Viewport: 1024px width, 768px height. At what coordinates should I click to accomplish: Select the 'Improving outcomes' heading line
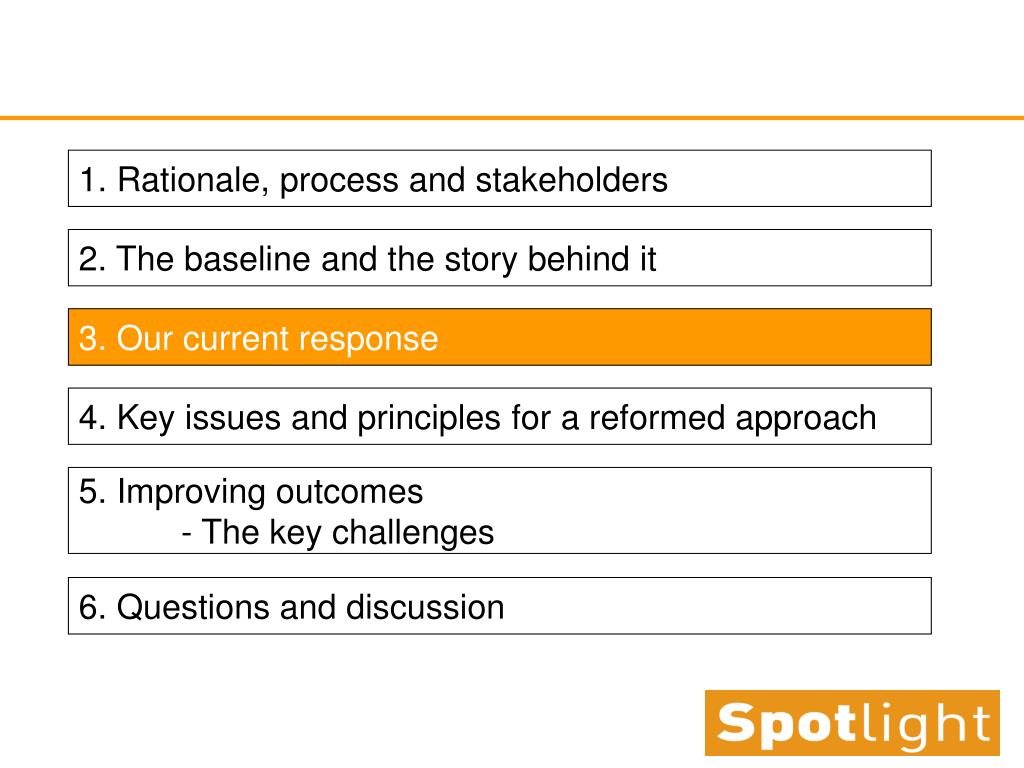point(251,492)
